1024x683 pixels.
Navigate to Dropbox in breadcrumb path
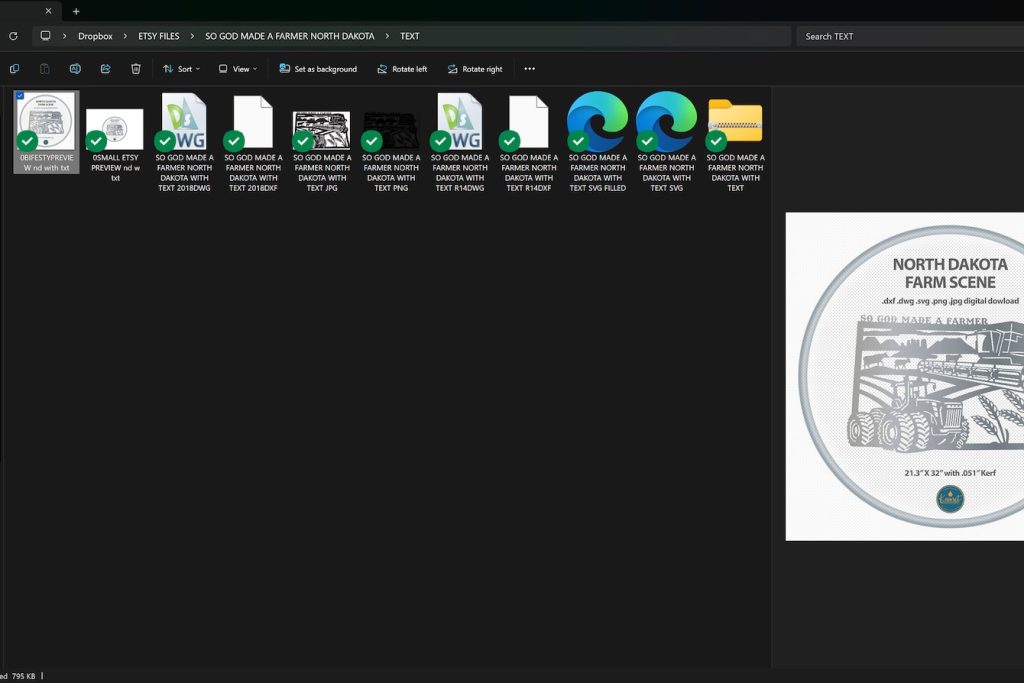click(x=95, y=36)
